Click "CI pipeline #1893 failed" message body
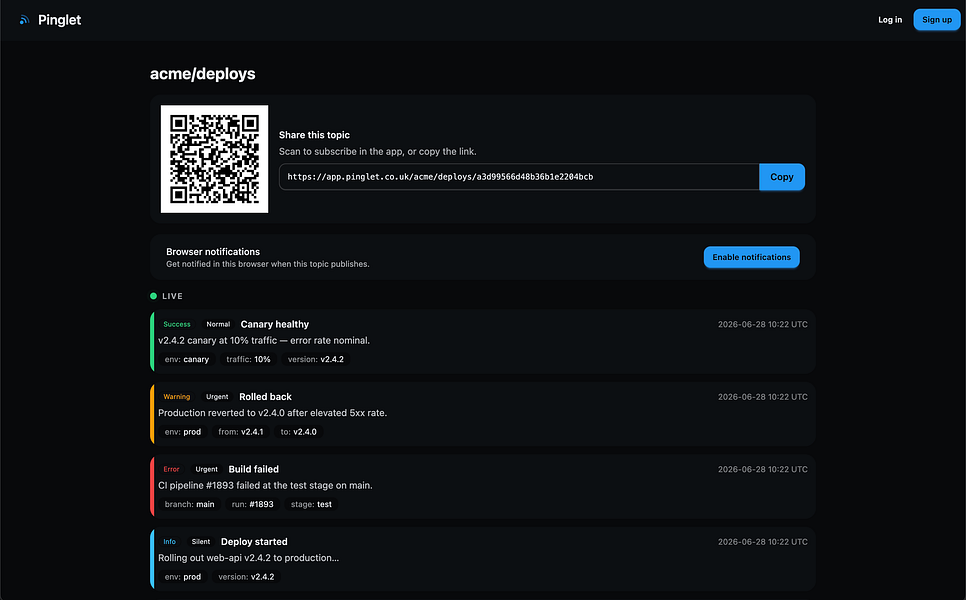 click(265, 485)
